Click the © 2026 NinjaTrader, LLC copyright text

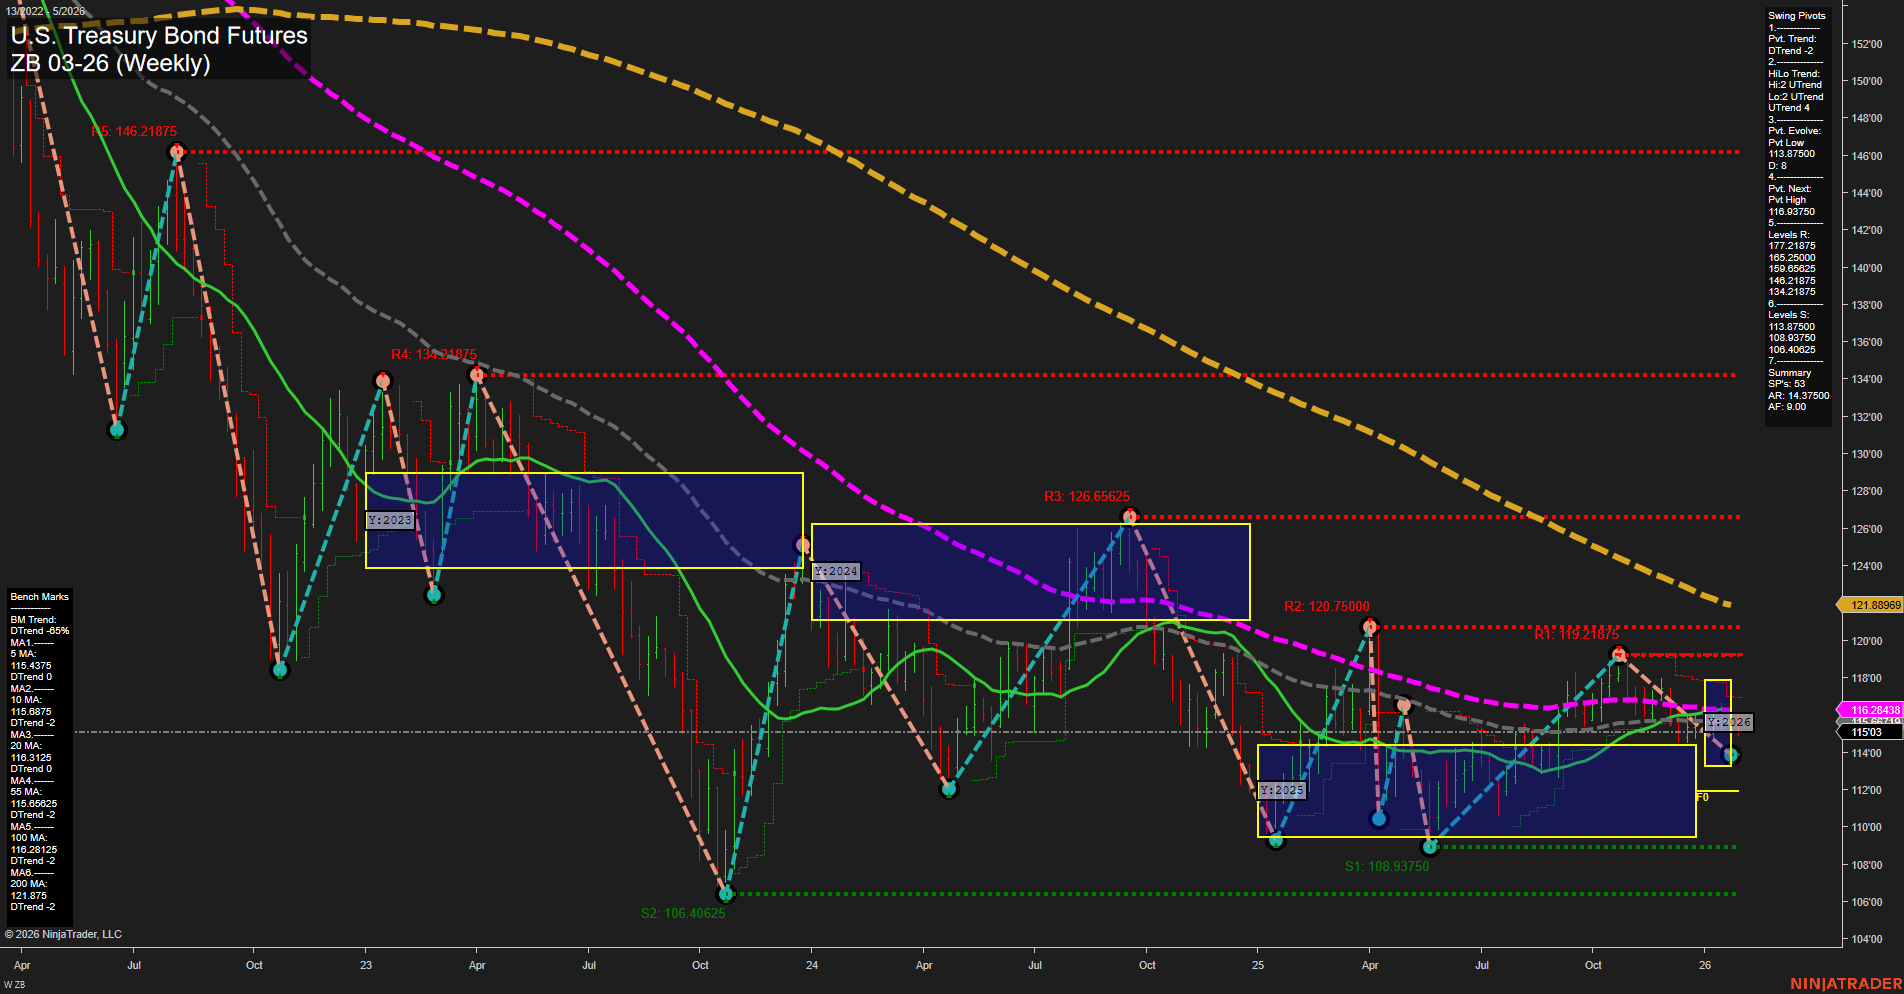64,933
